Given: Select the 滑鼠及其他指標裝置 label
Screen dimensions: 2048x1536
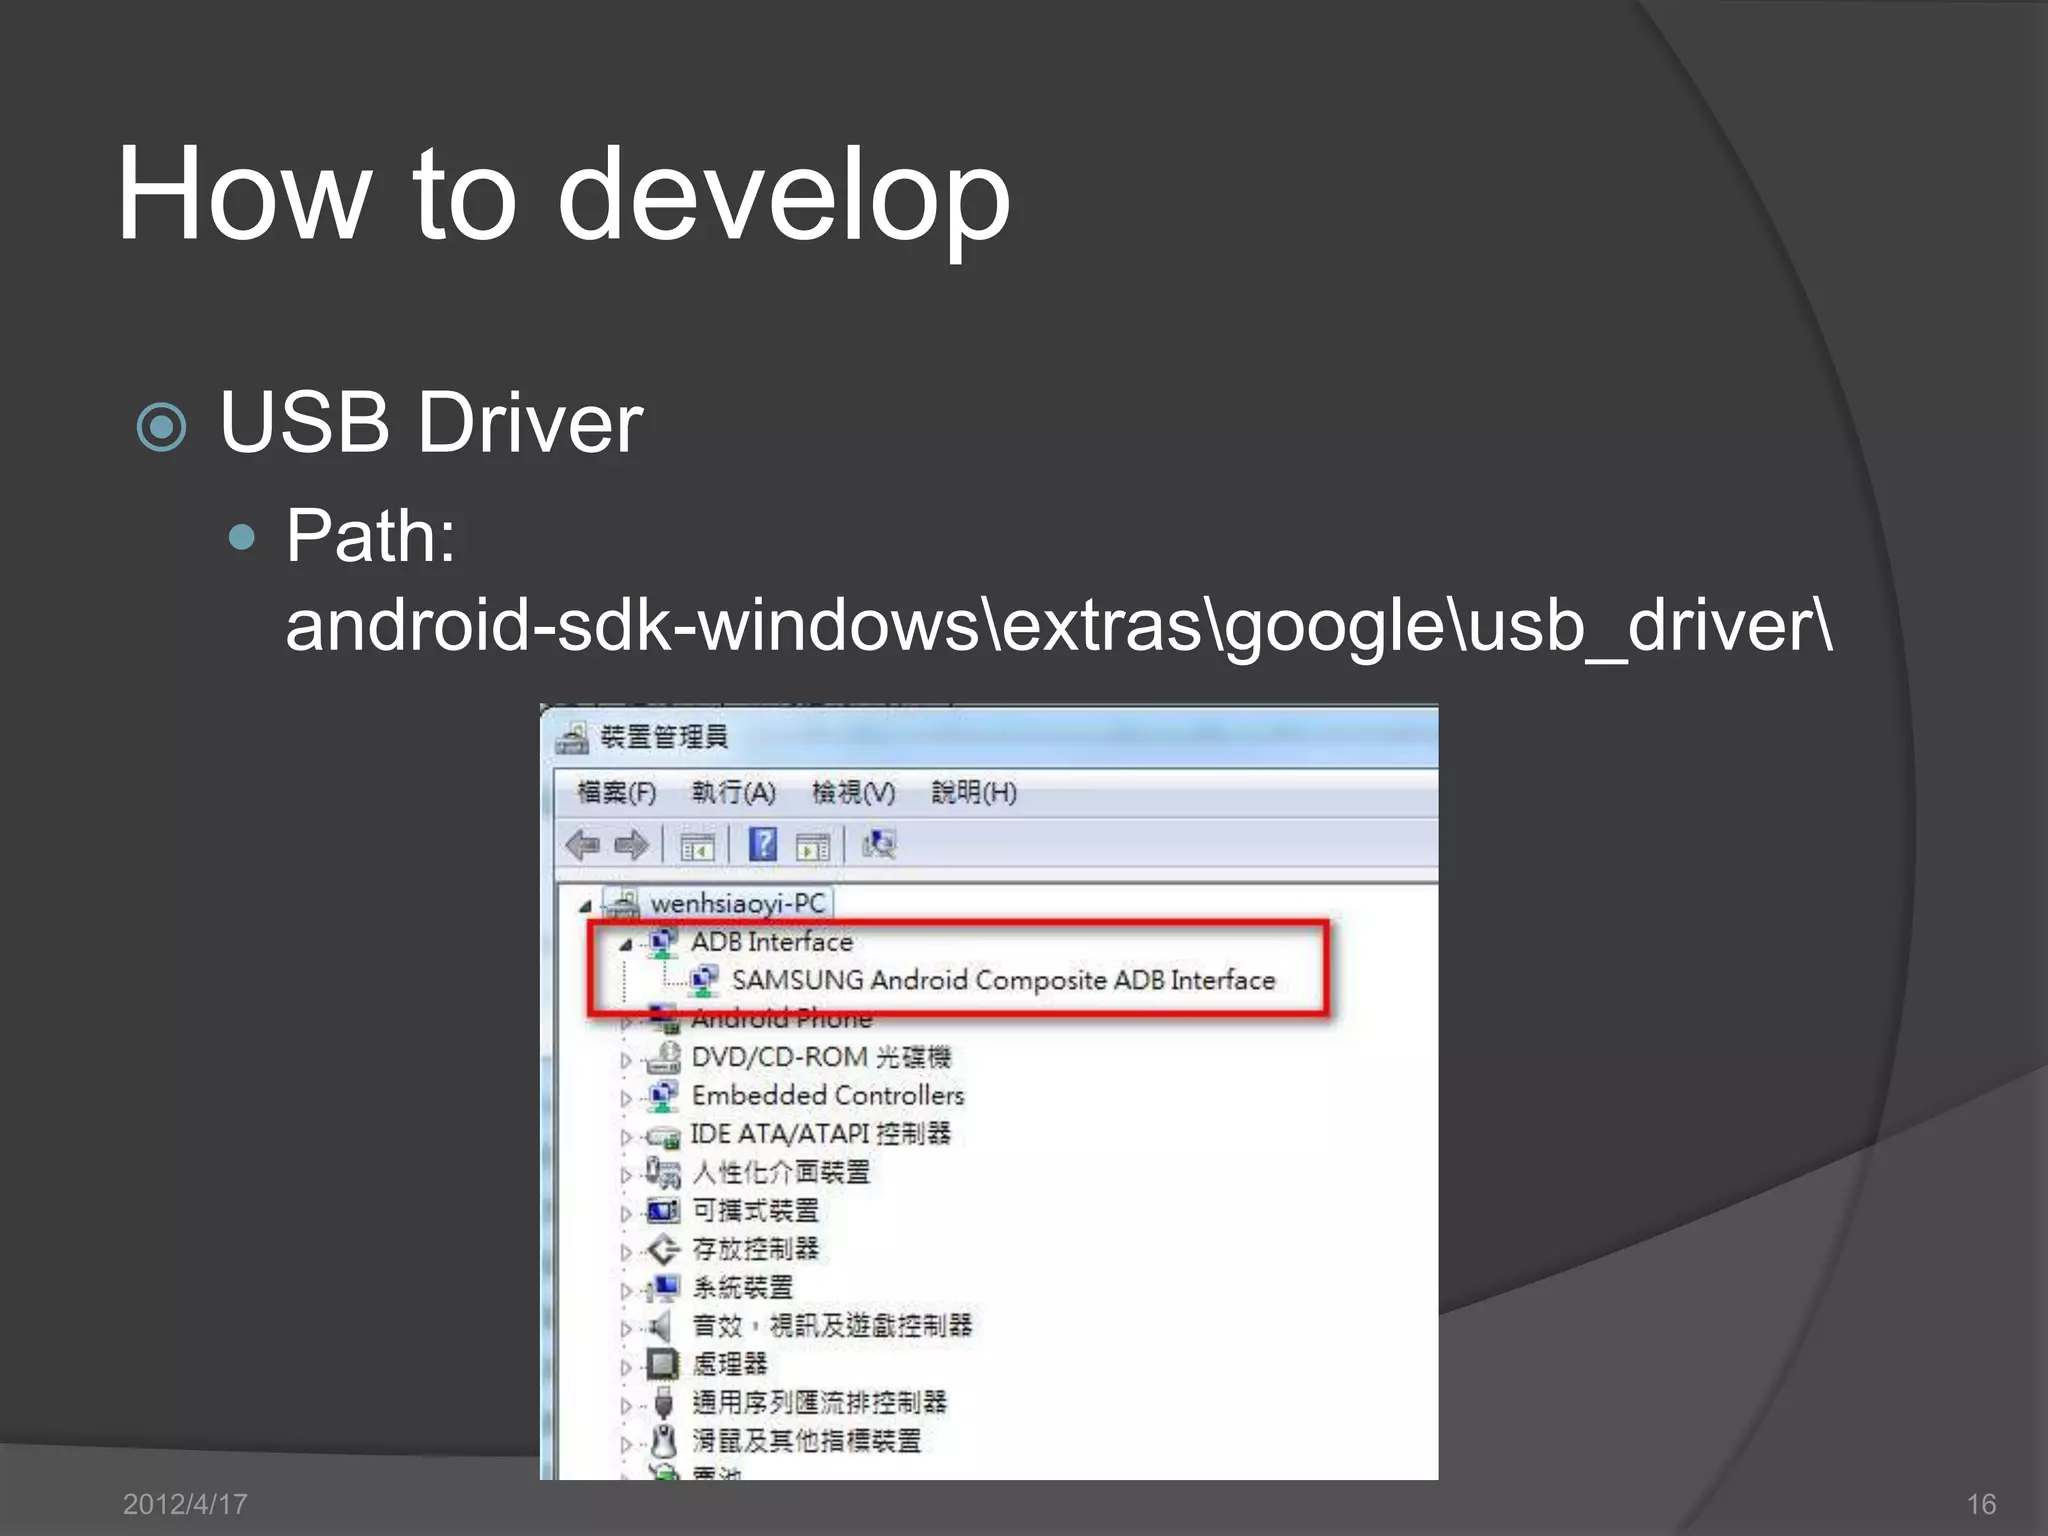Looking at the screenshot, I should tap(807, 1441).
